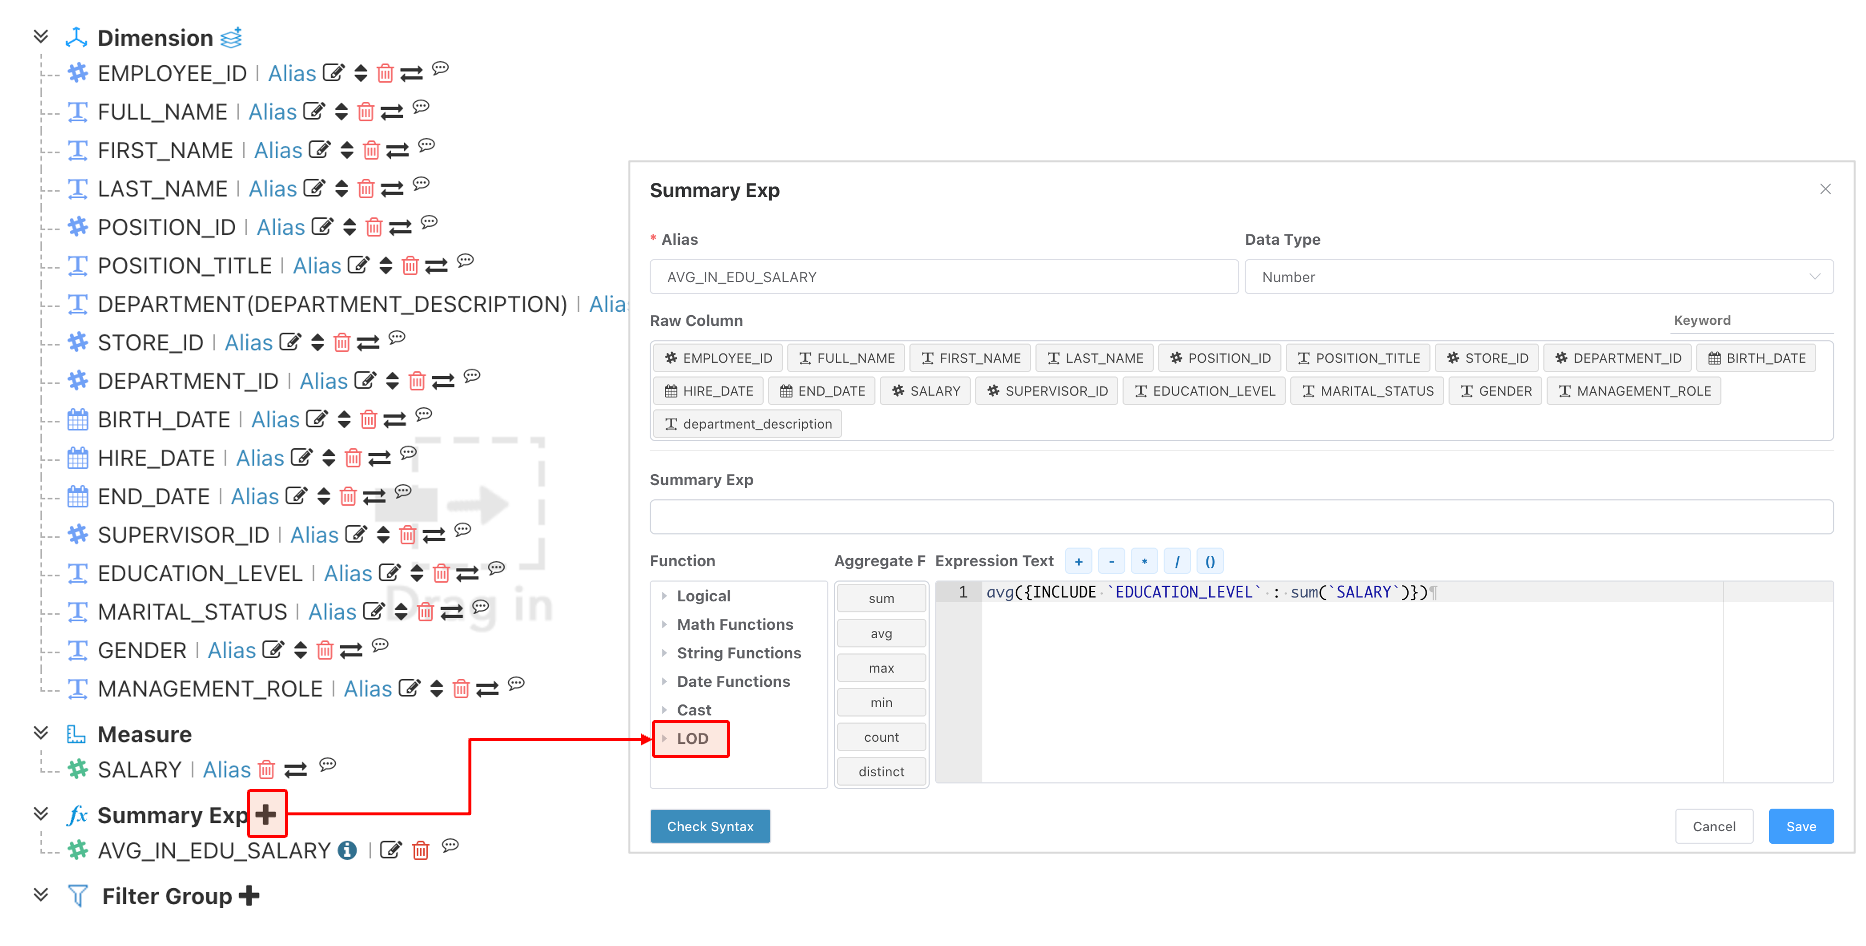Delete the EMPLOYEE_ID dimension via trash icon

point(385,74)
